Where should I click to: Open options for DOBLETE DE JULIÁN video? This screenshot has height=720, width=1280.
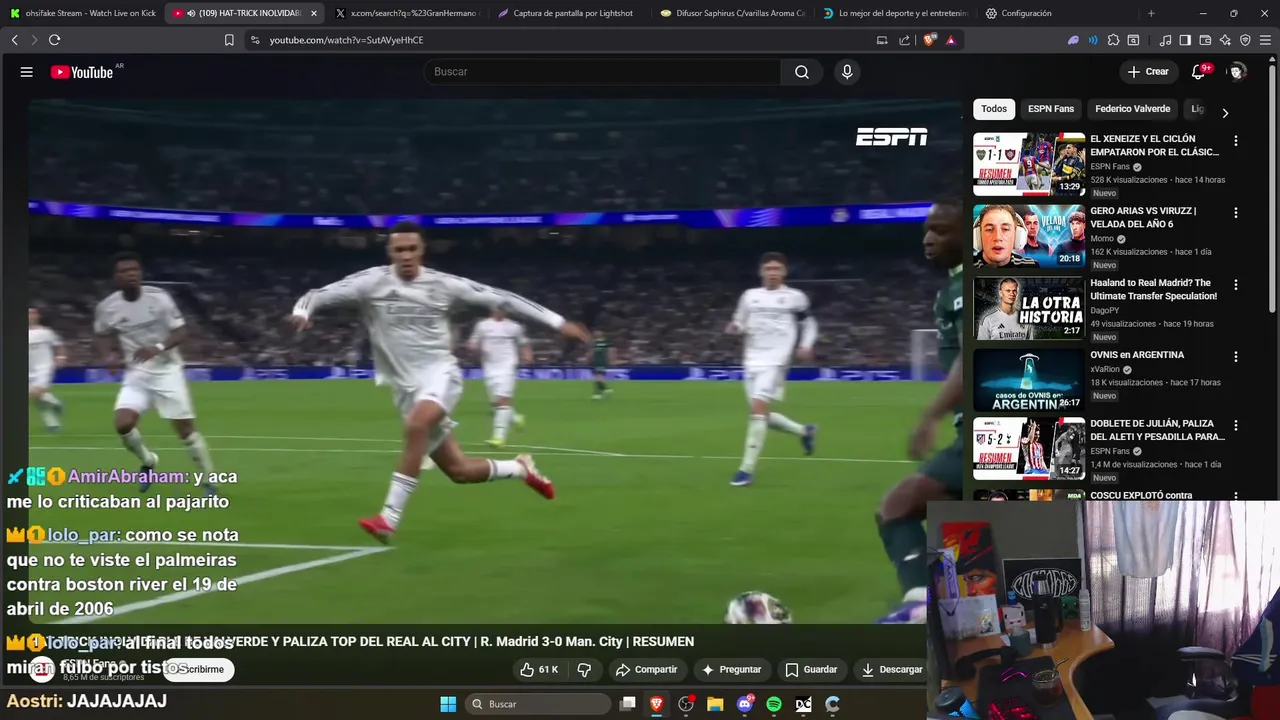pos(1236,425)
